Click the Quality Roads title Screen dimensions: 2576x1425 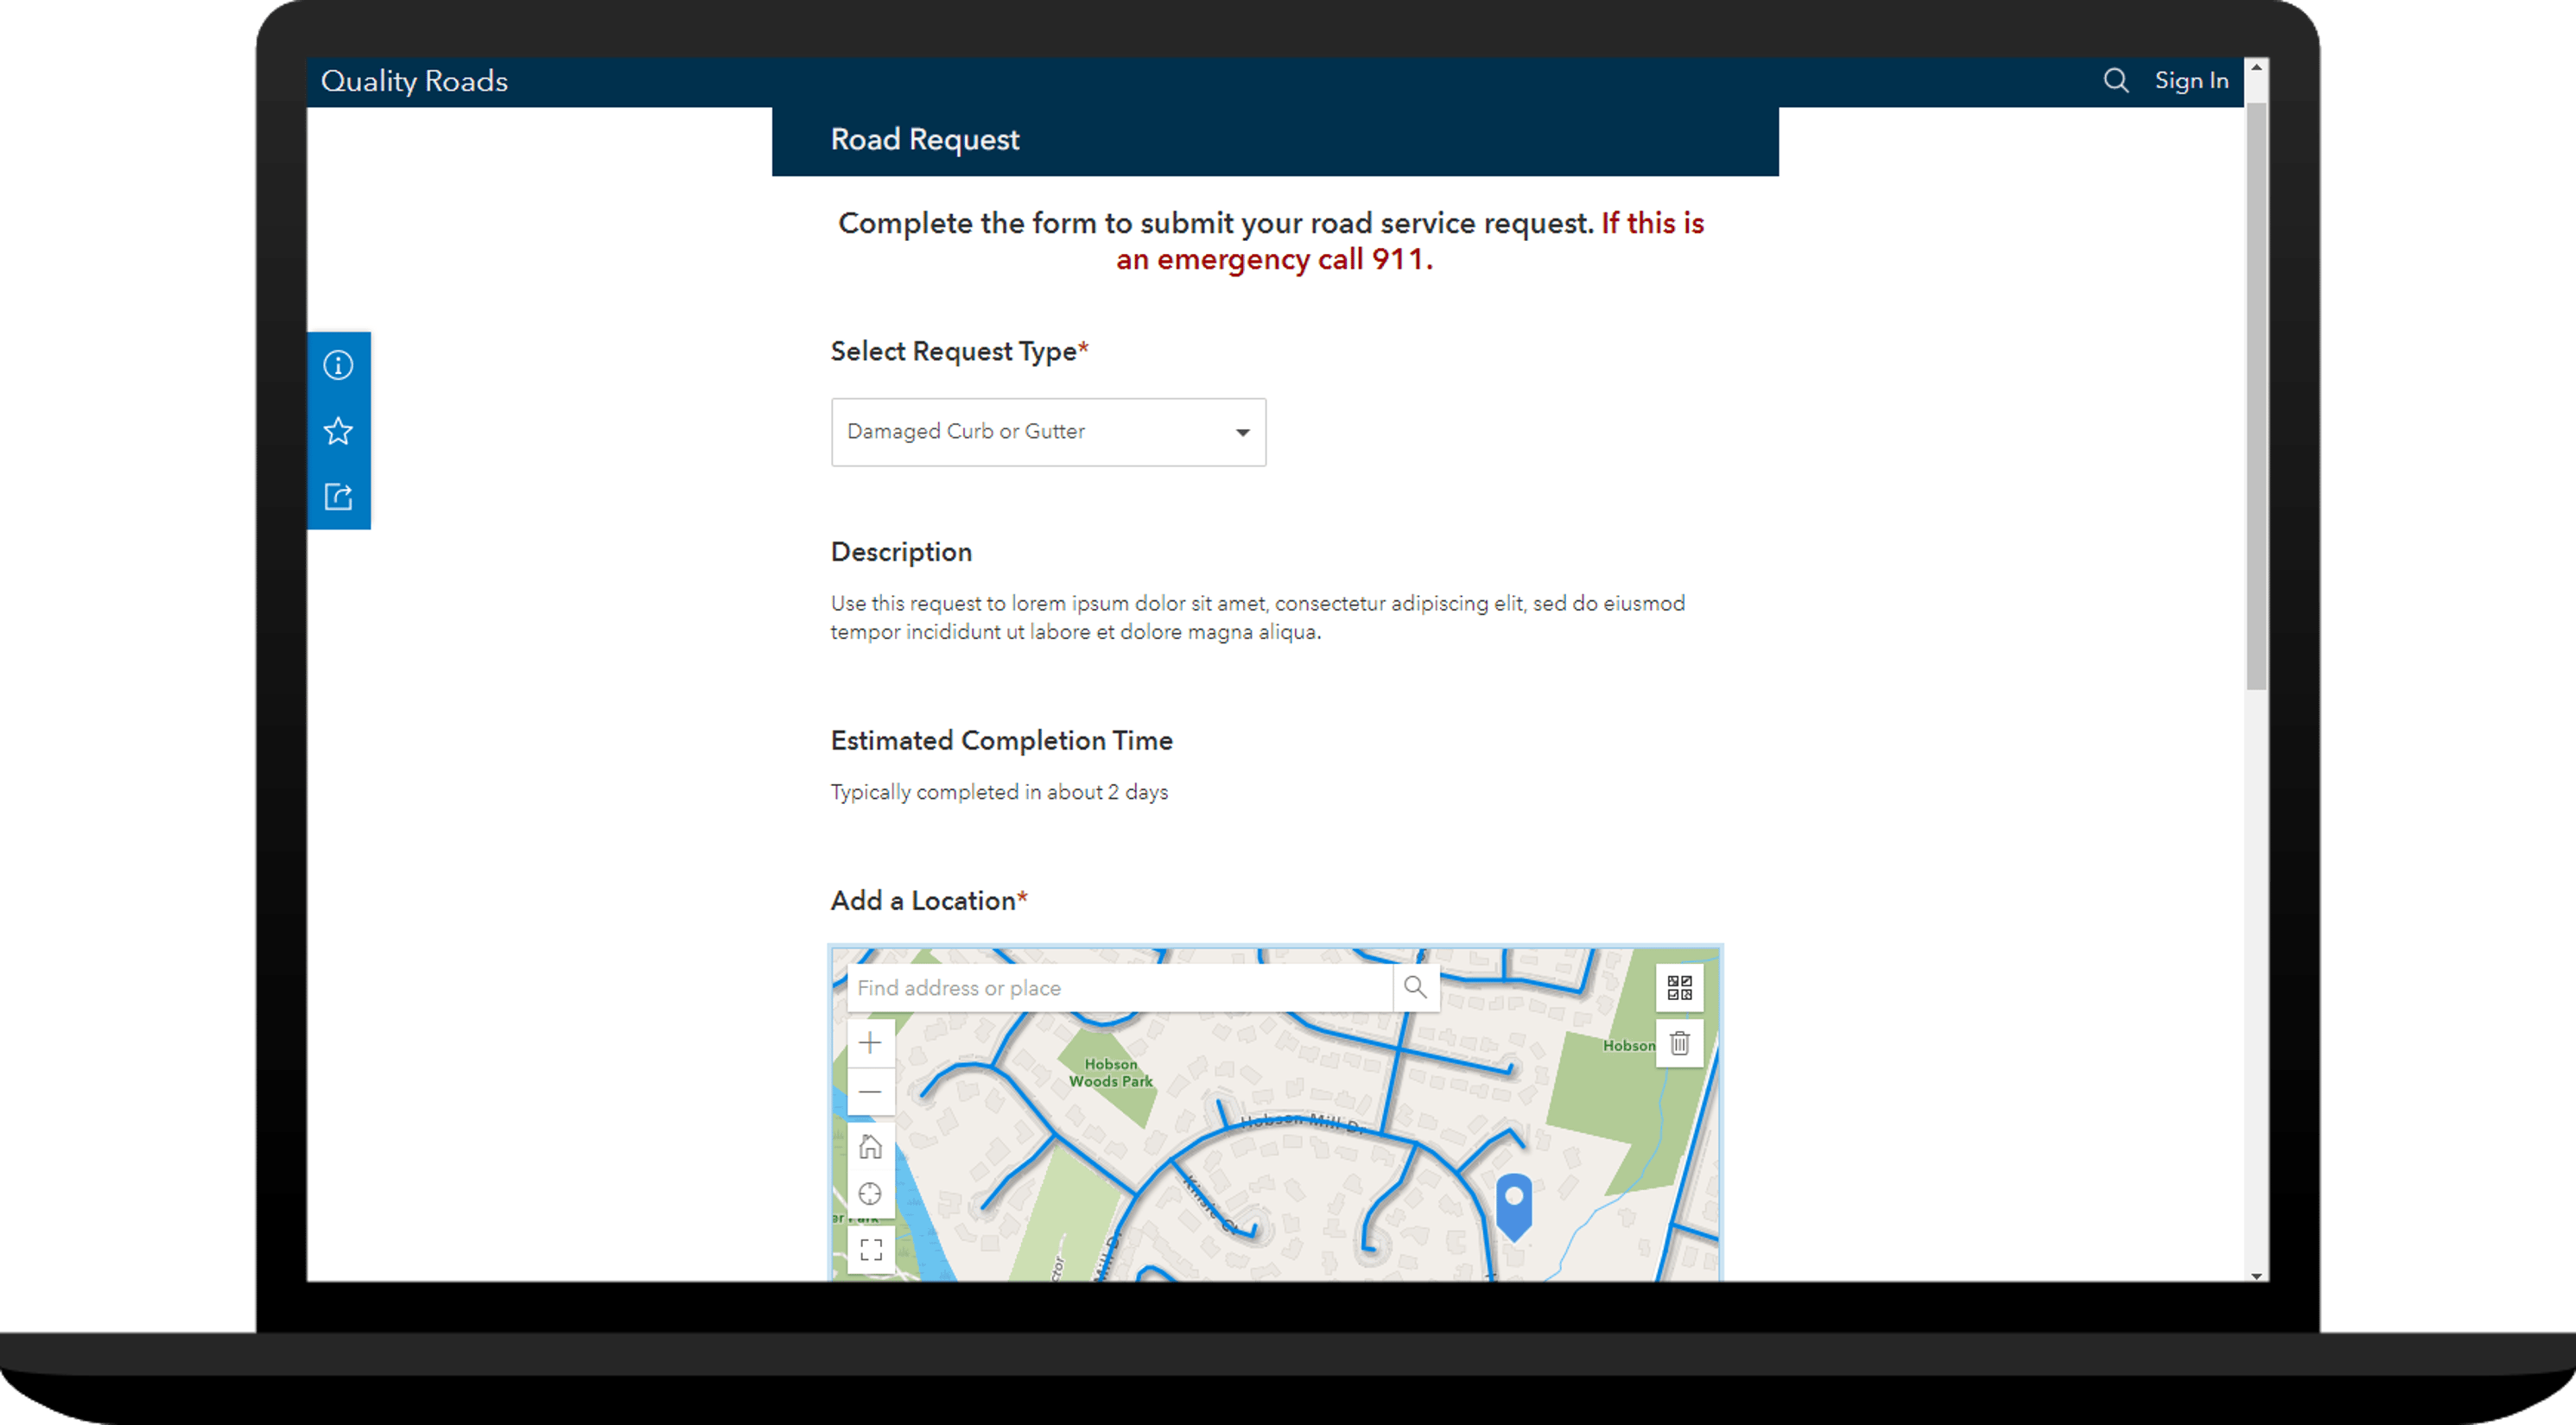coord(413,80)
